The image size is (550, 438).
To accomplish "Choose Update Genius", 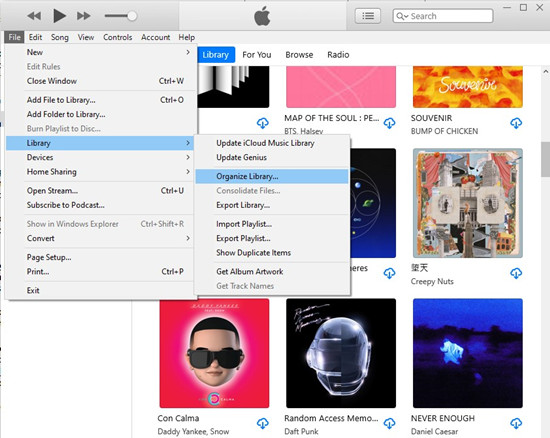I will point(272,157).
